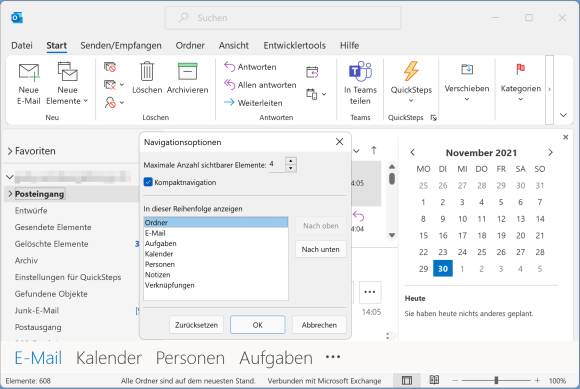Collapse the ribbon with the chevron
Image resolution: width=580 pixels, height=389 pixels.
563,115
